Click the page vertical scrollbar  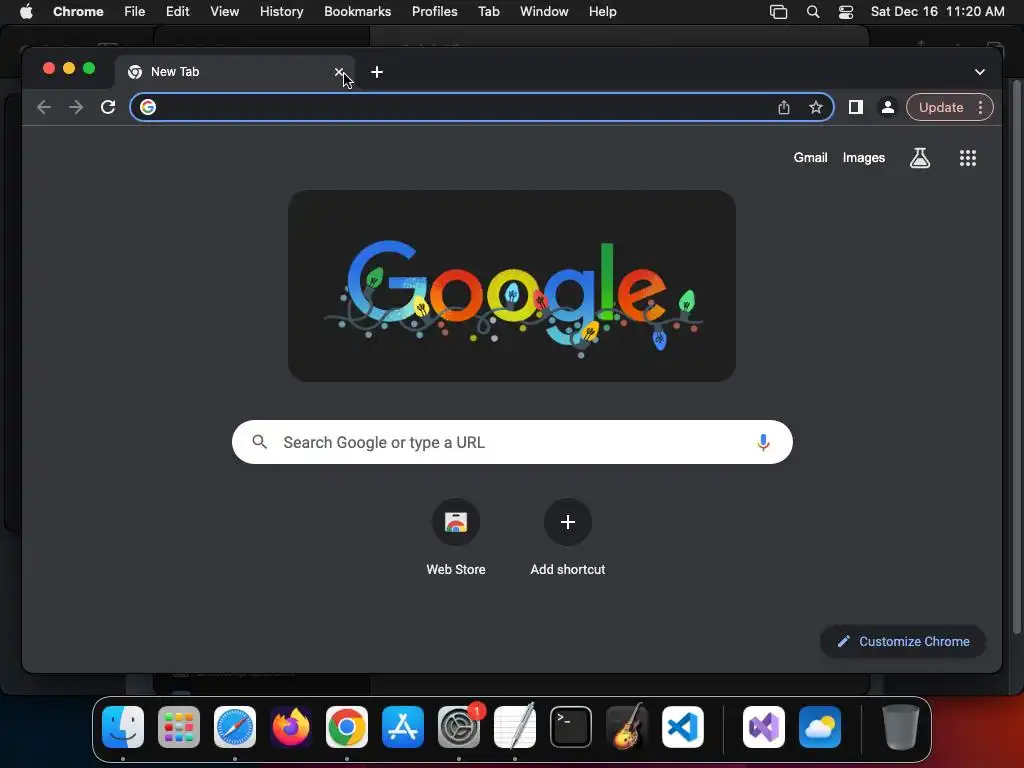point(1016,357)
